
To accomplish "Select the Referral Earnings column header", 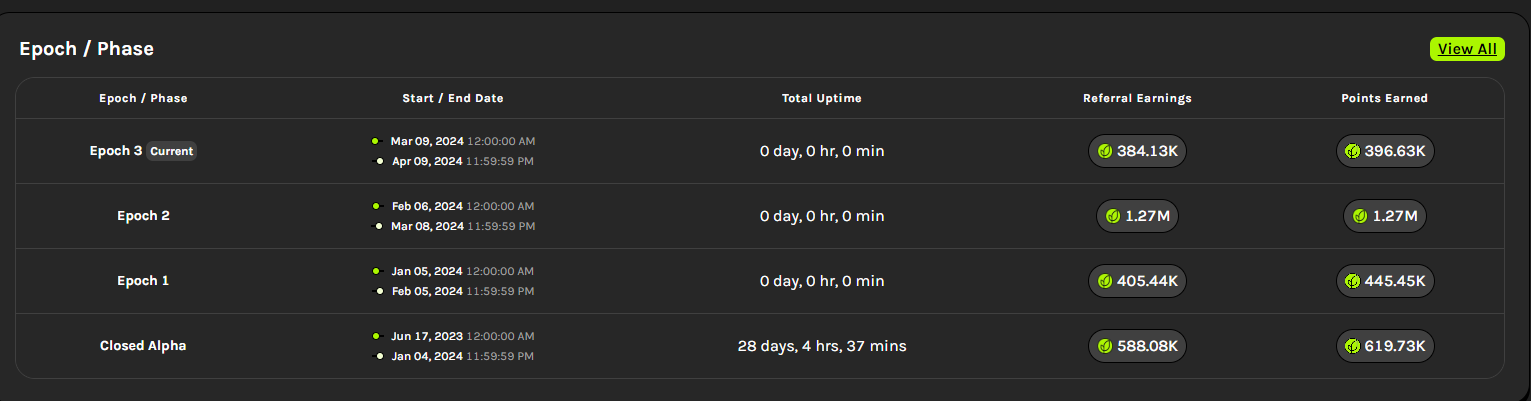I will (1137, 98).
